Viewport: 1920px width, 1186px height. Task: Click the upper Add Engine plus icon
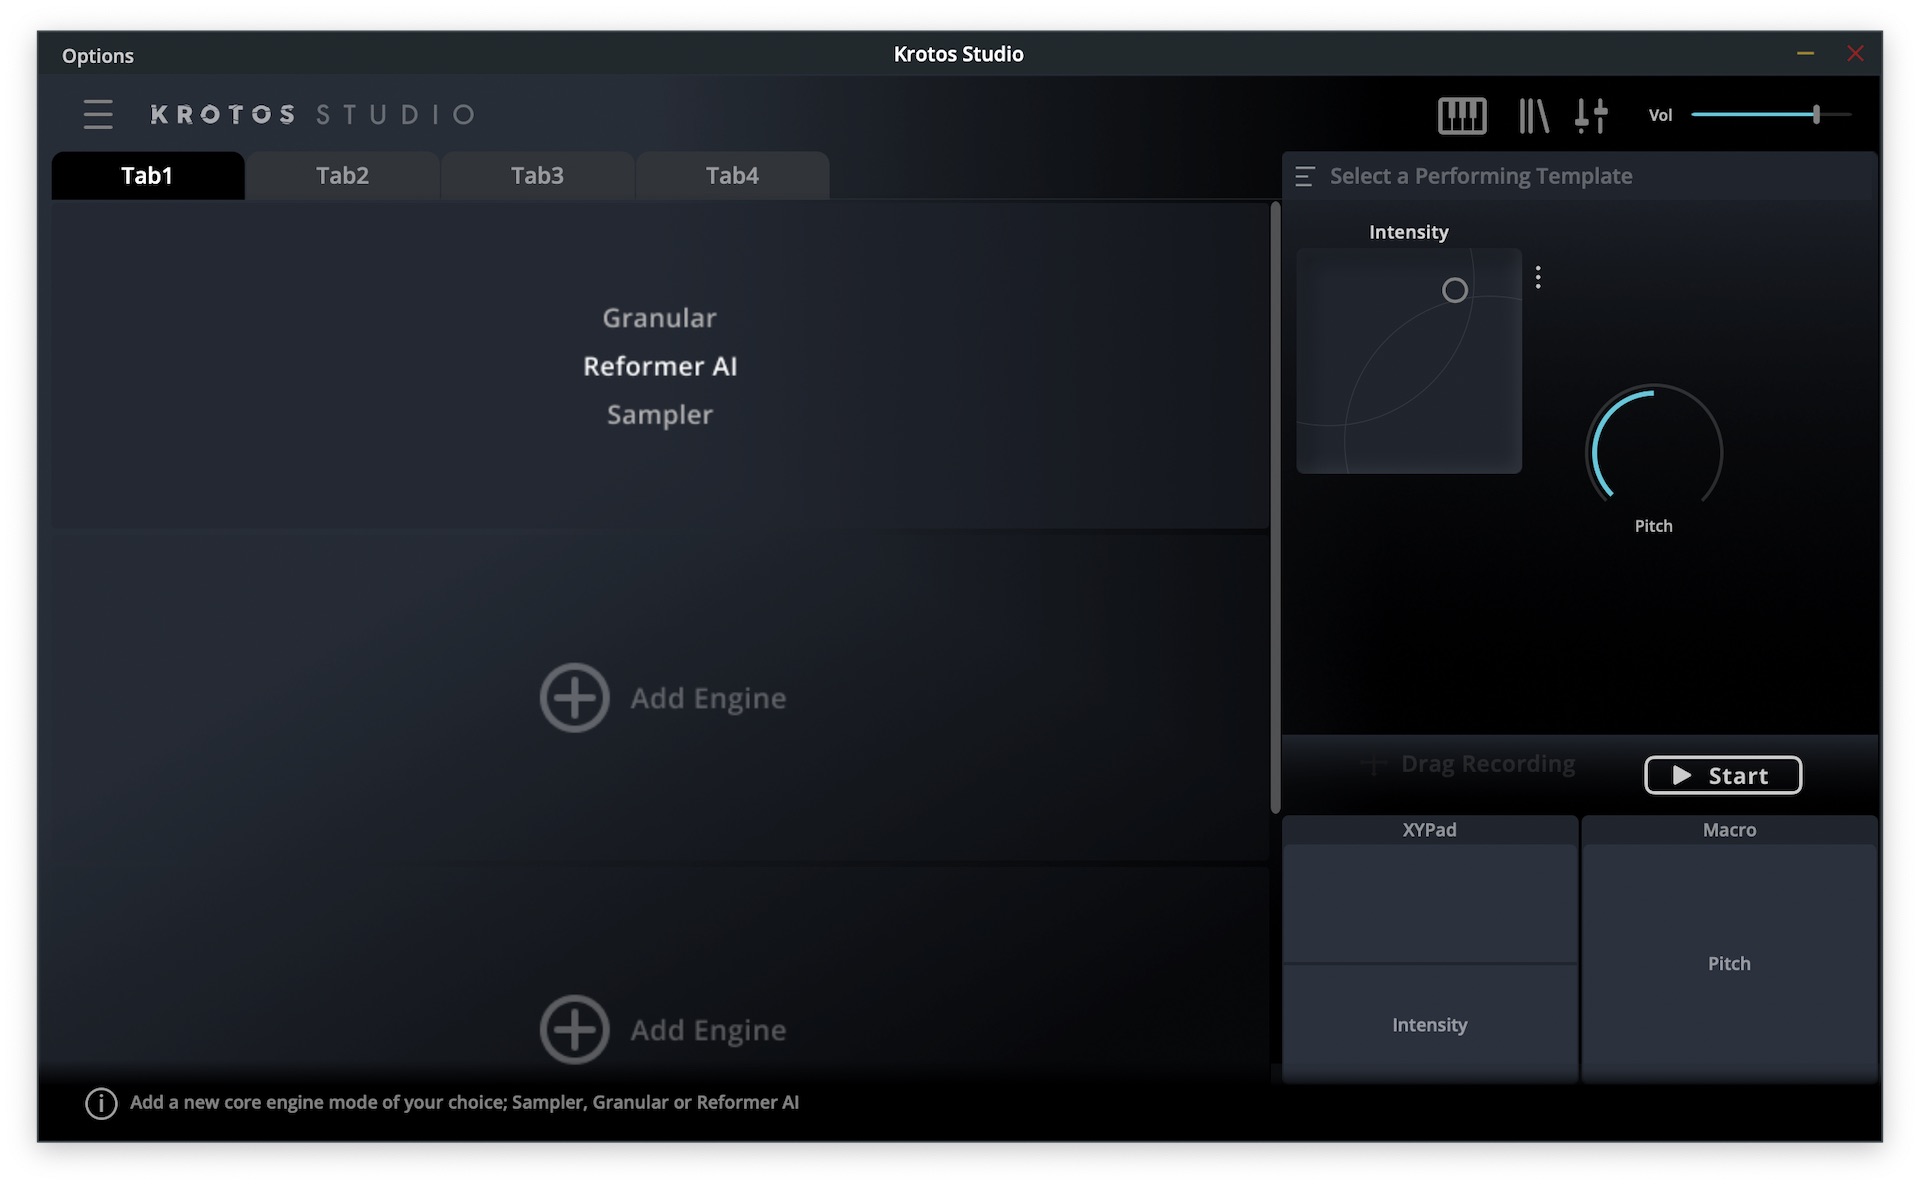click(x=574, y=697)
